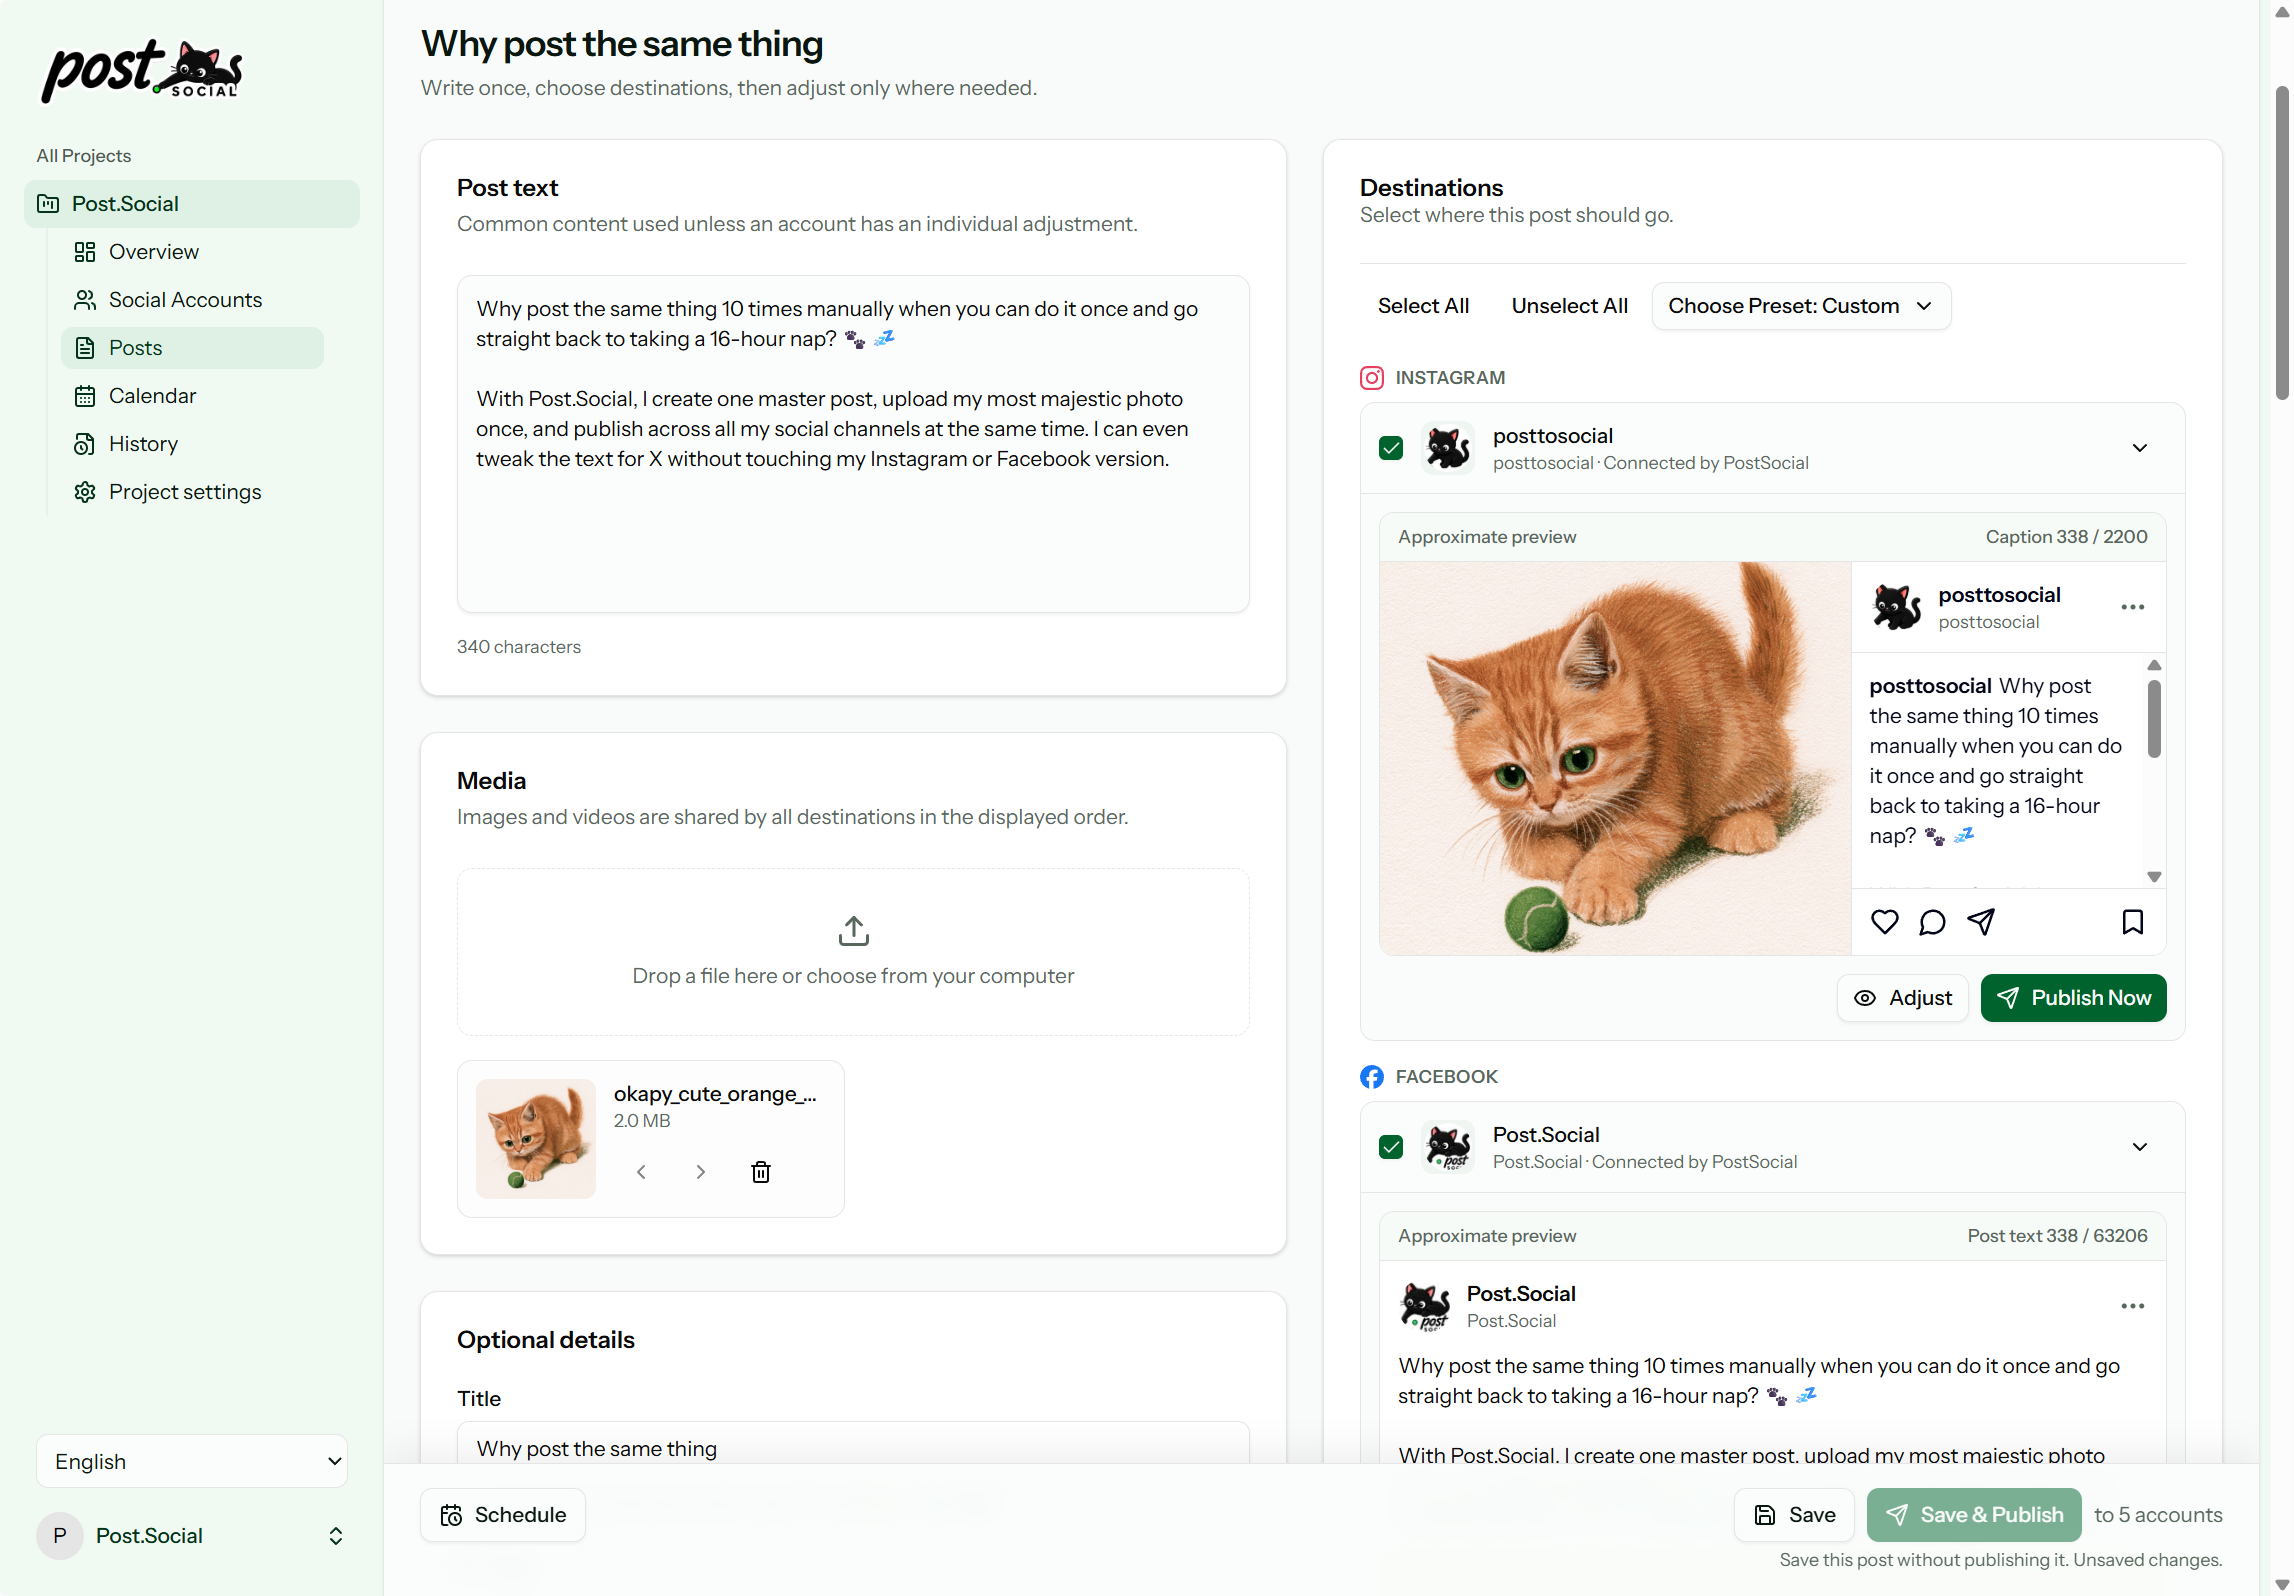Click the 'Post text 338 / 63206' text
Screen dimensions: 2294x1596
click(x=2057, y=1236)
